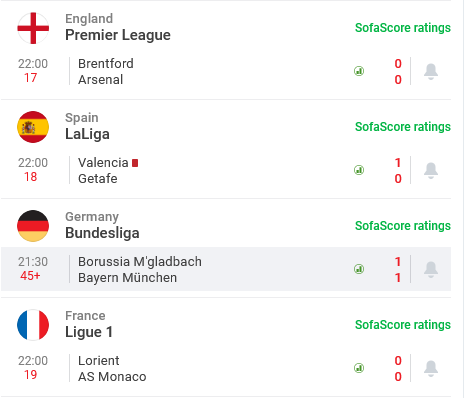Open the Brentford vs Arsenal match
Viewport: 465px width, 398px height.
[x=226, y=71]
